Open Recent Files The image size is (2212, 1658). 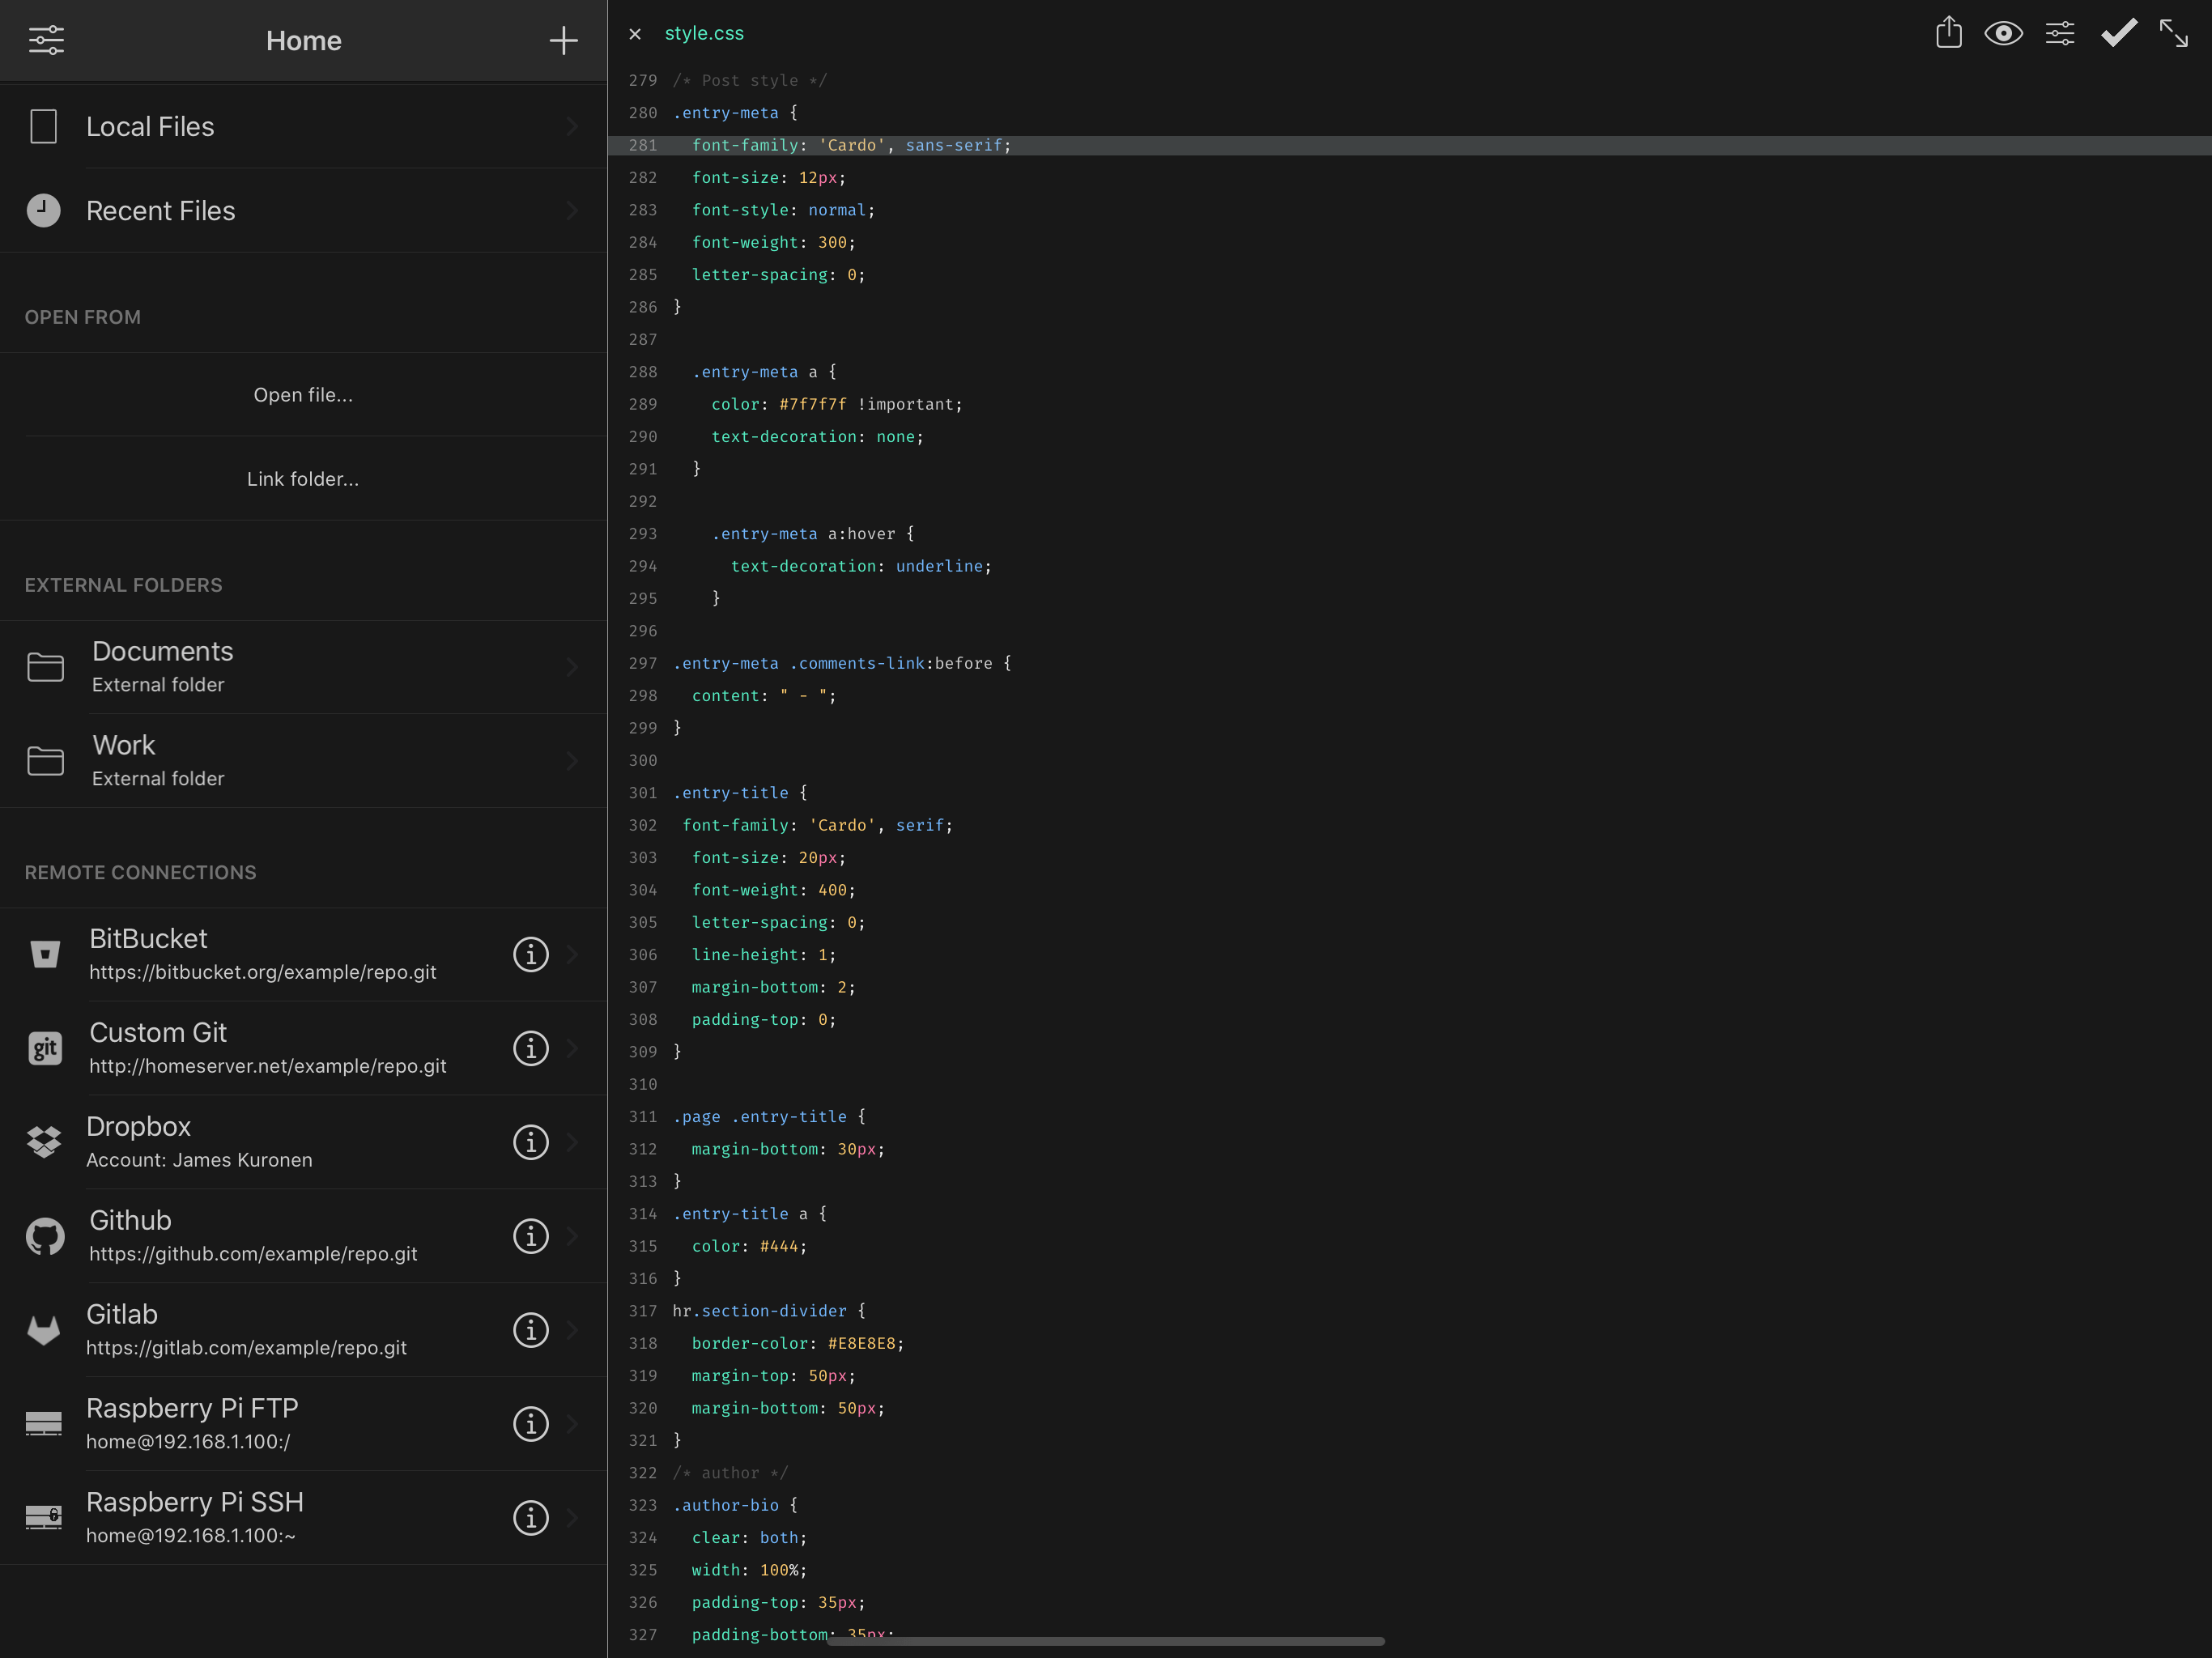pos(303,210)
